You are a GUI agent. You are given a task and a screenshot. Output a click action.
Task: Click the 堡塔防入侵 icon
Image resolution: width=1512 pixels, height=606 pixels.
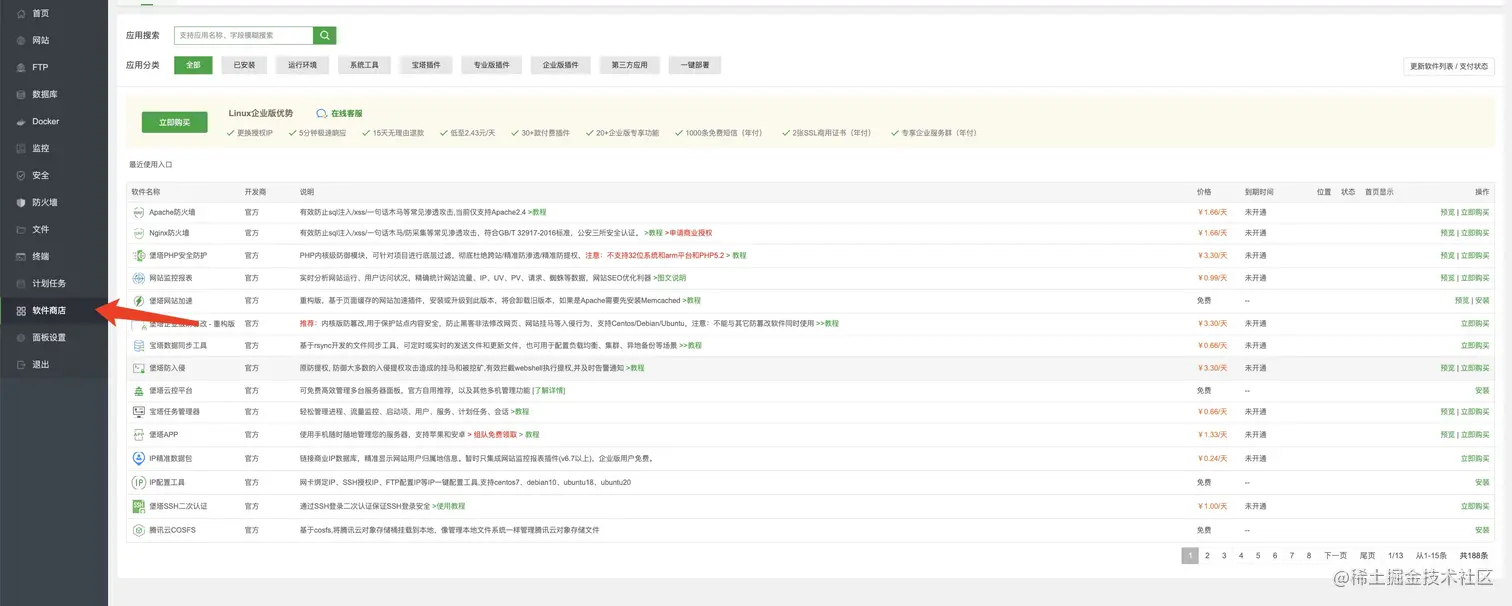point(139,368)
